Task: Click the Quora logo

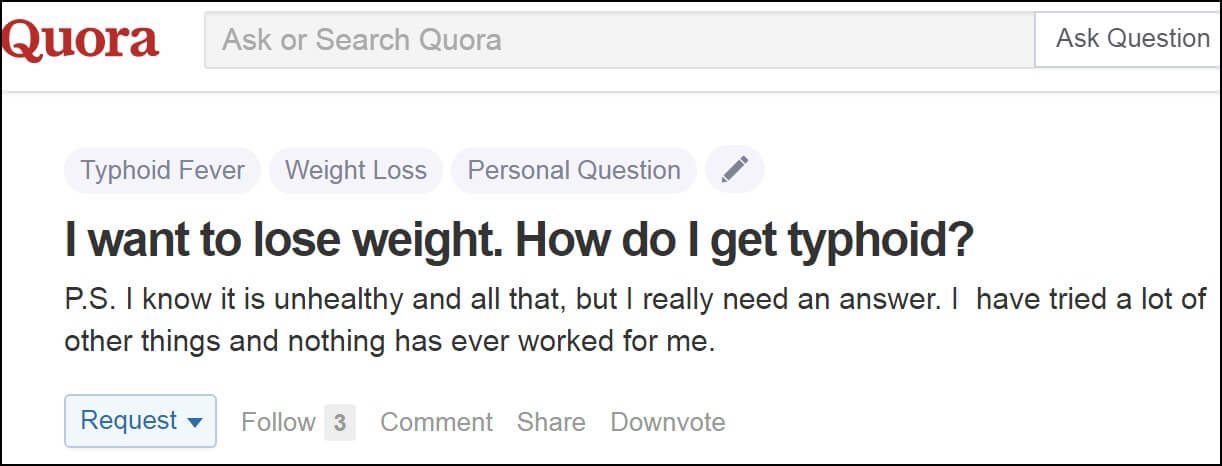Action: [79, 40]
